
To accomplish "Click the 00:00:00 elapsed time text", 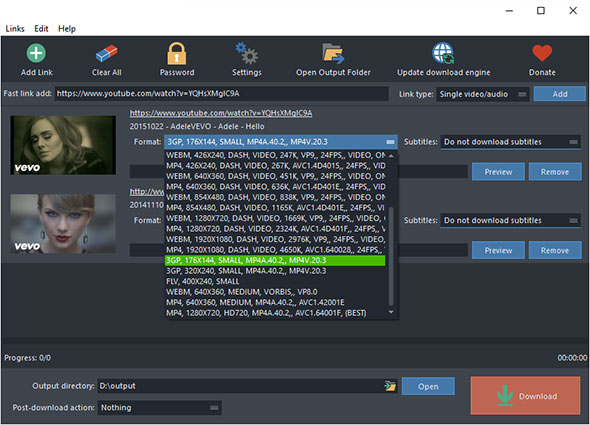I will click(572, 358).
